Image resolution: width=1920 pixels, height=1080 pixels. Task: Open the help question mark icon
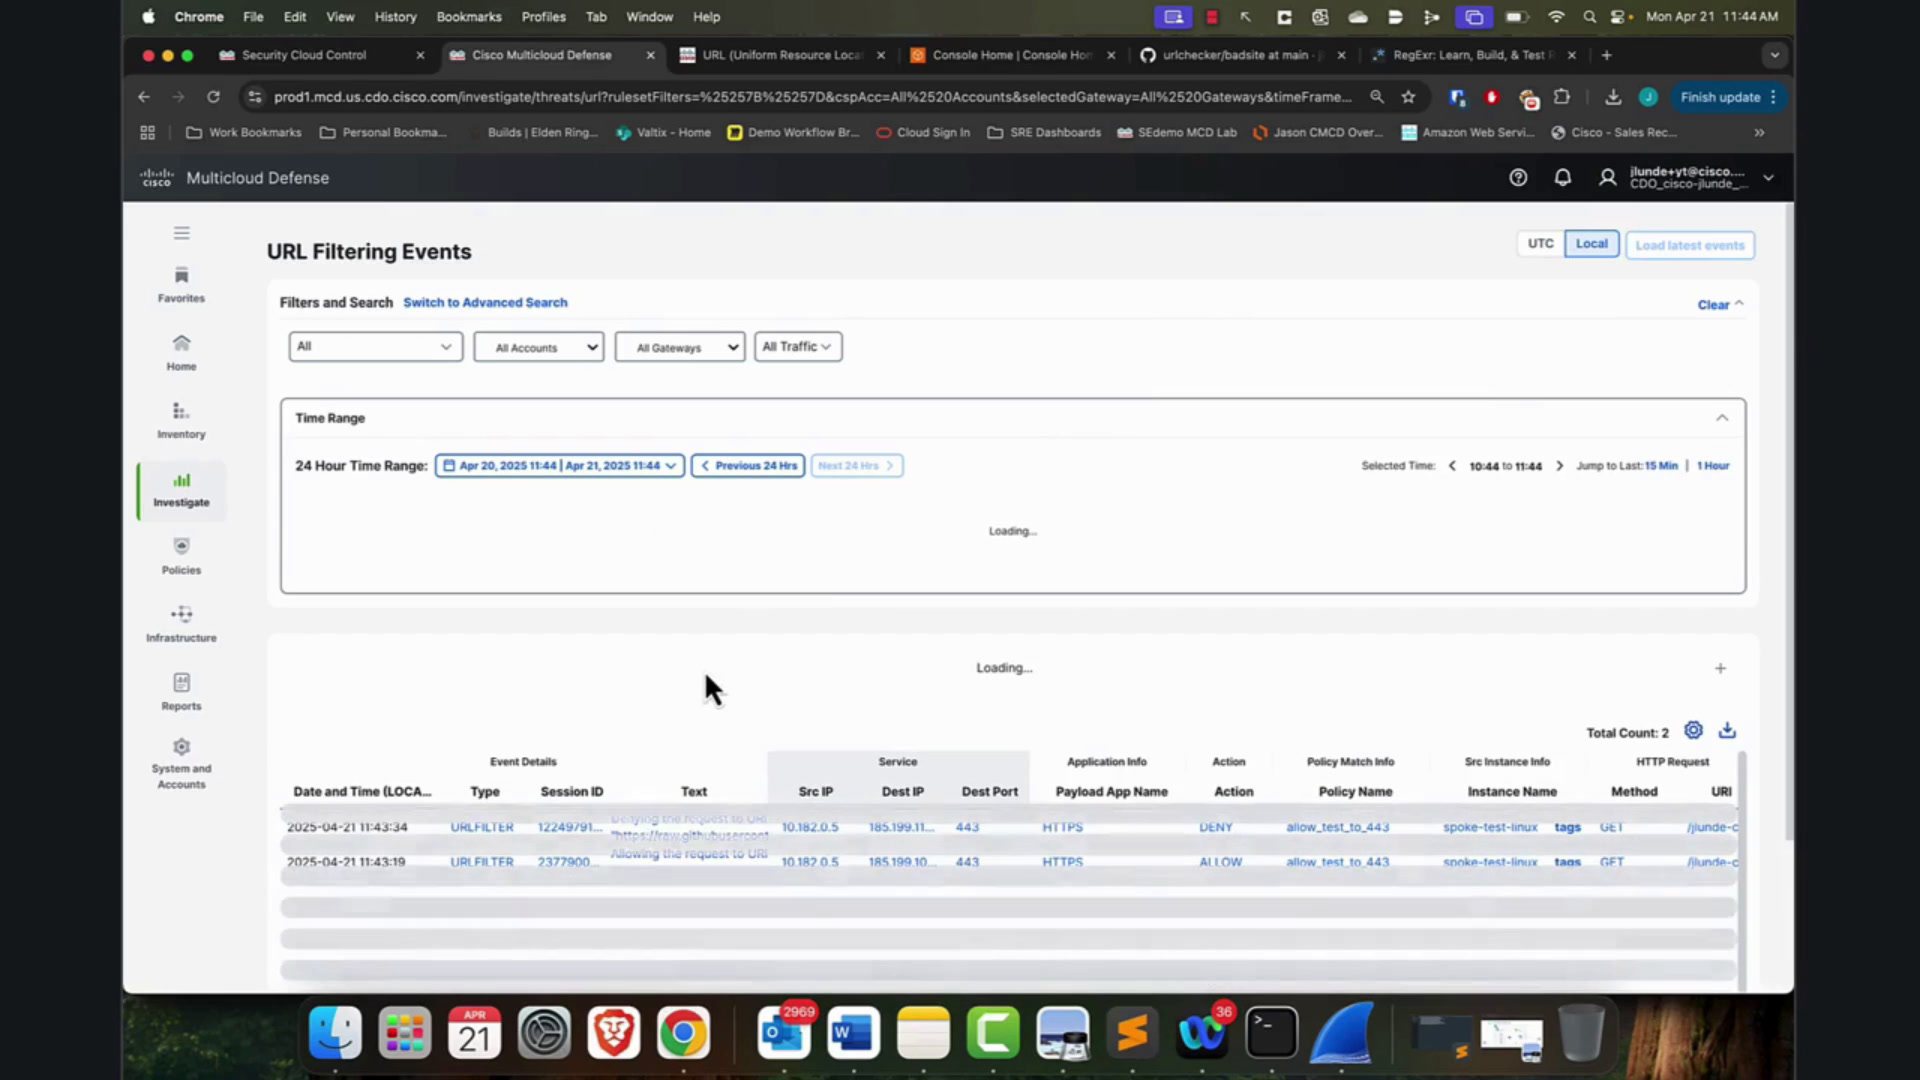click(x=1518, y=178)
